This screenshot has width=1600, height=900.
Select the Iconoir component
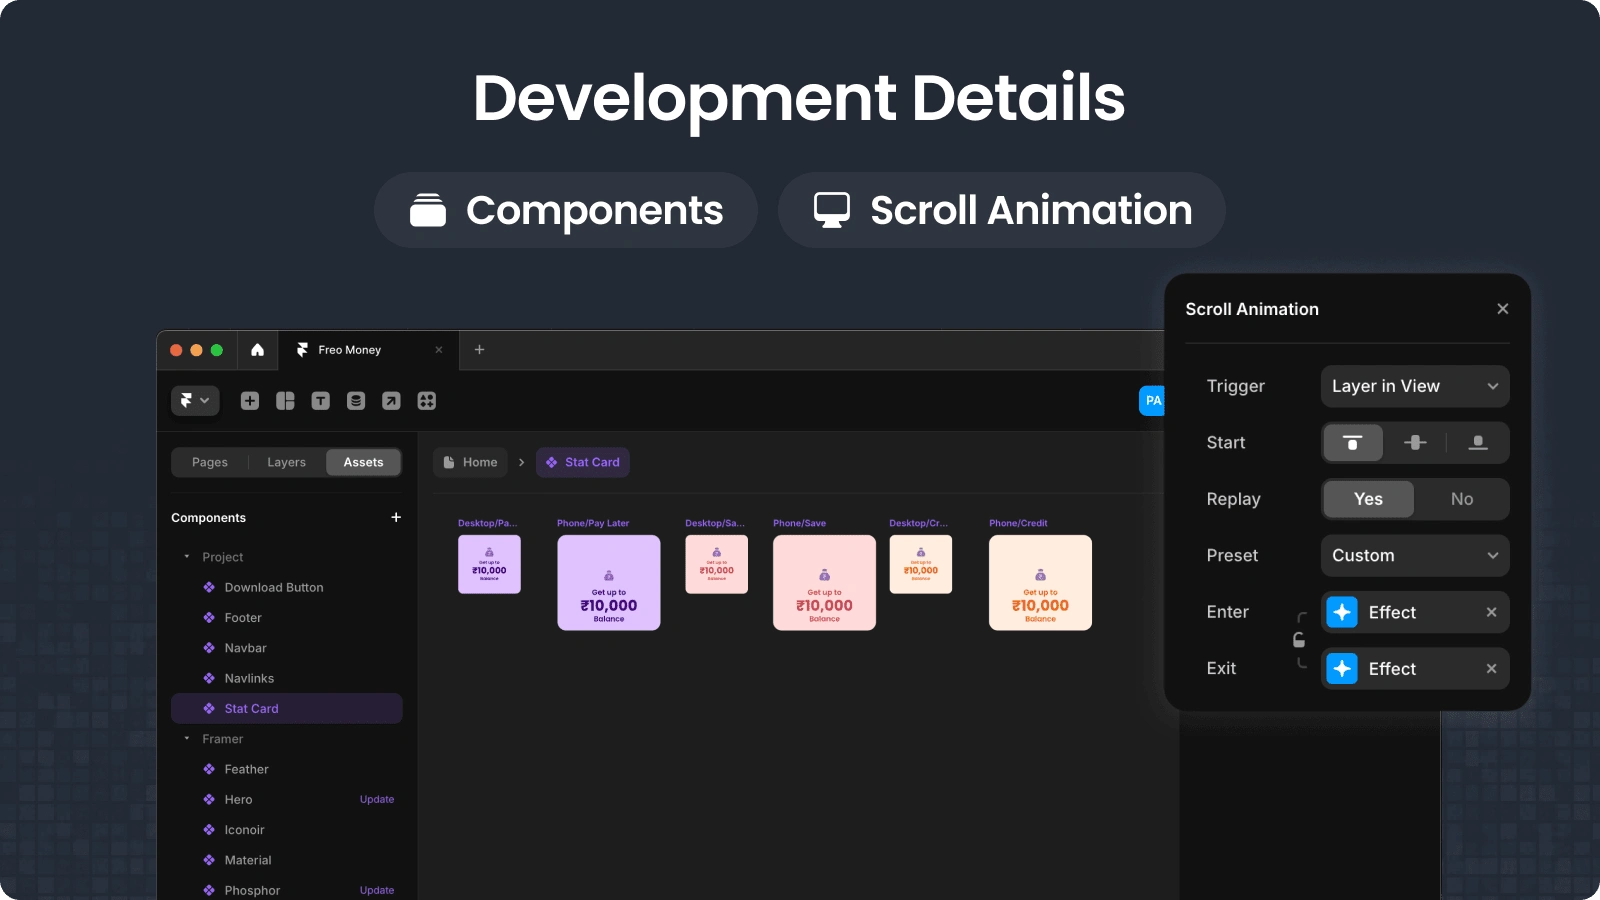tap(287, 830)
